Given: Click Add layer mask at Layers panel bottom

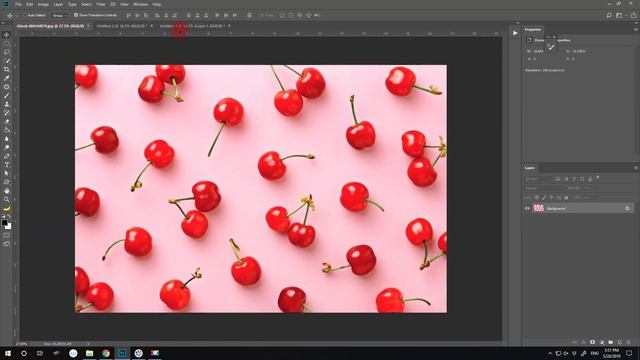Looking at the screenshot, I should click(x=593, y=342).
